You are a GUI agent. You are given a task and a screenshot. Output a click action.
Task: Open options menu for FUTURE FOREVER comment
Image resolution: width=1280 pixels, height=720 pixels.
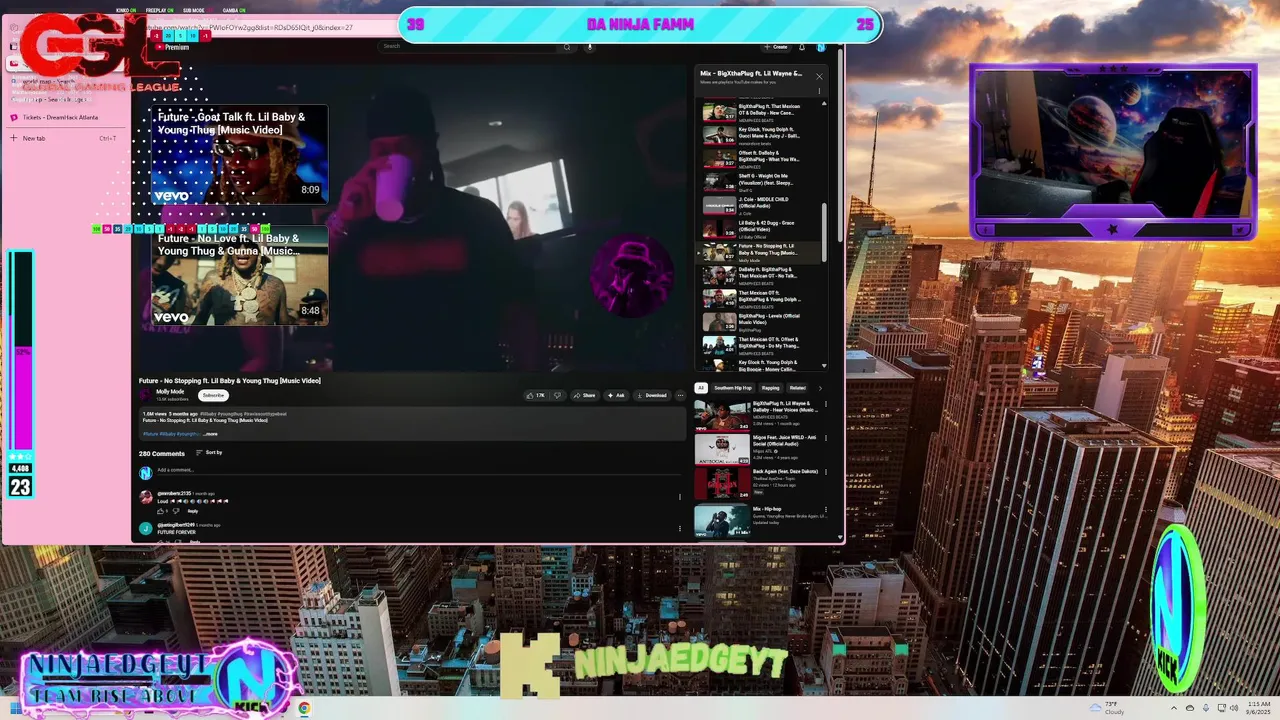tap(680, 528)
